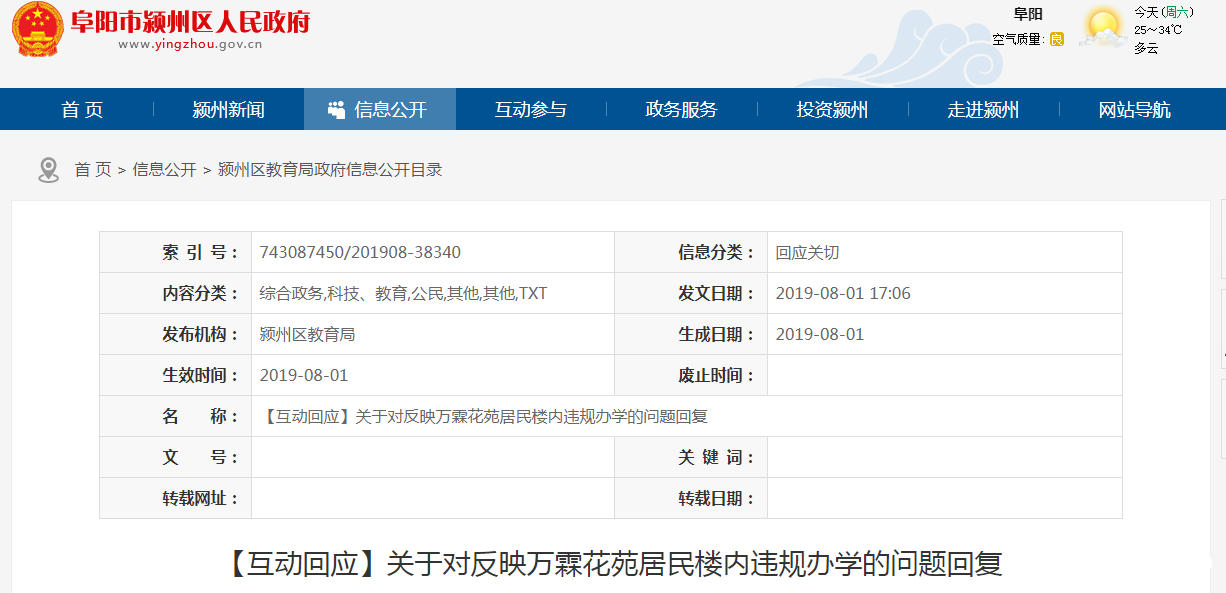Click the www.yingzhou.gov.cn URL text

(190, 44)
